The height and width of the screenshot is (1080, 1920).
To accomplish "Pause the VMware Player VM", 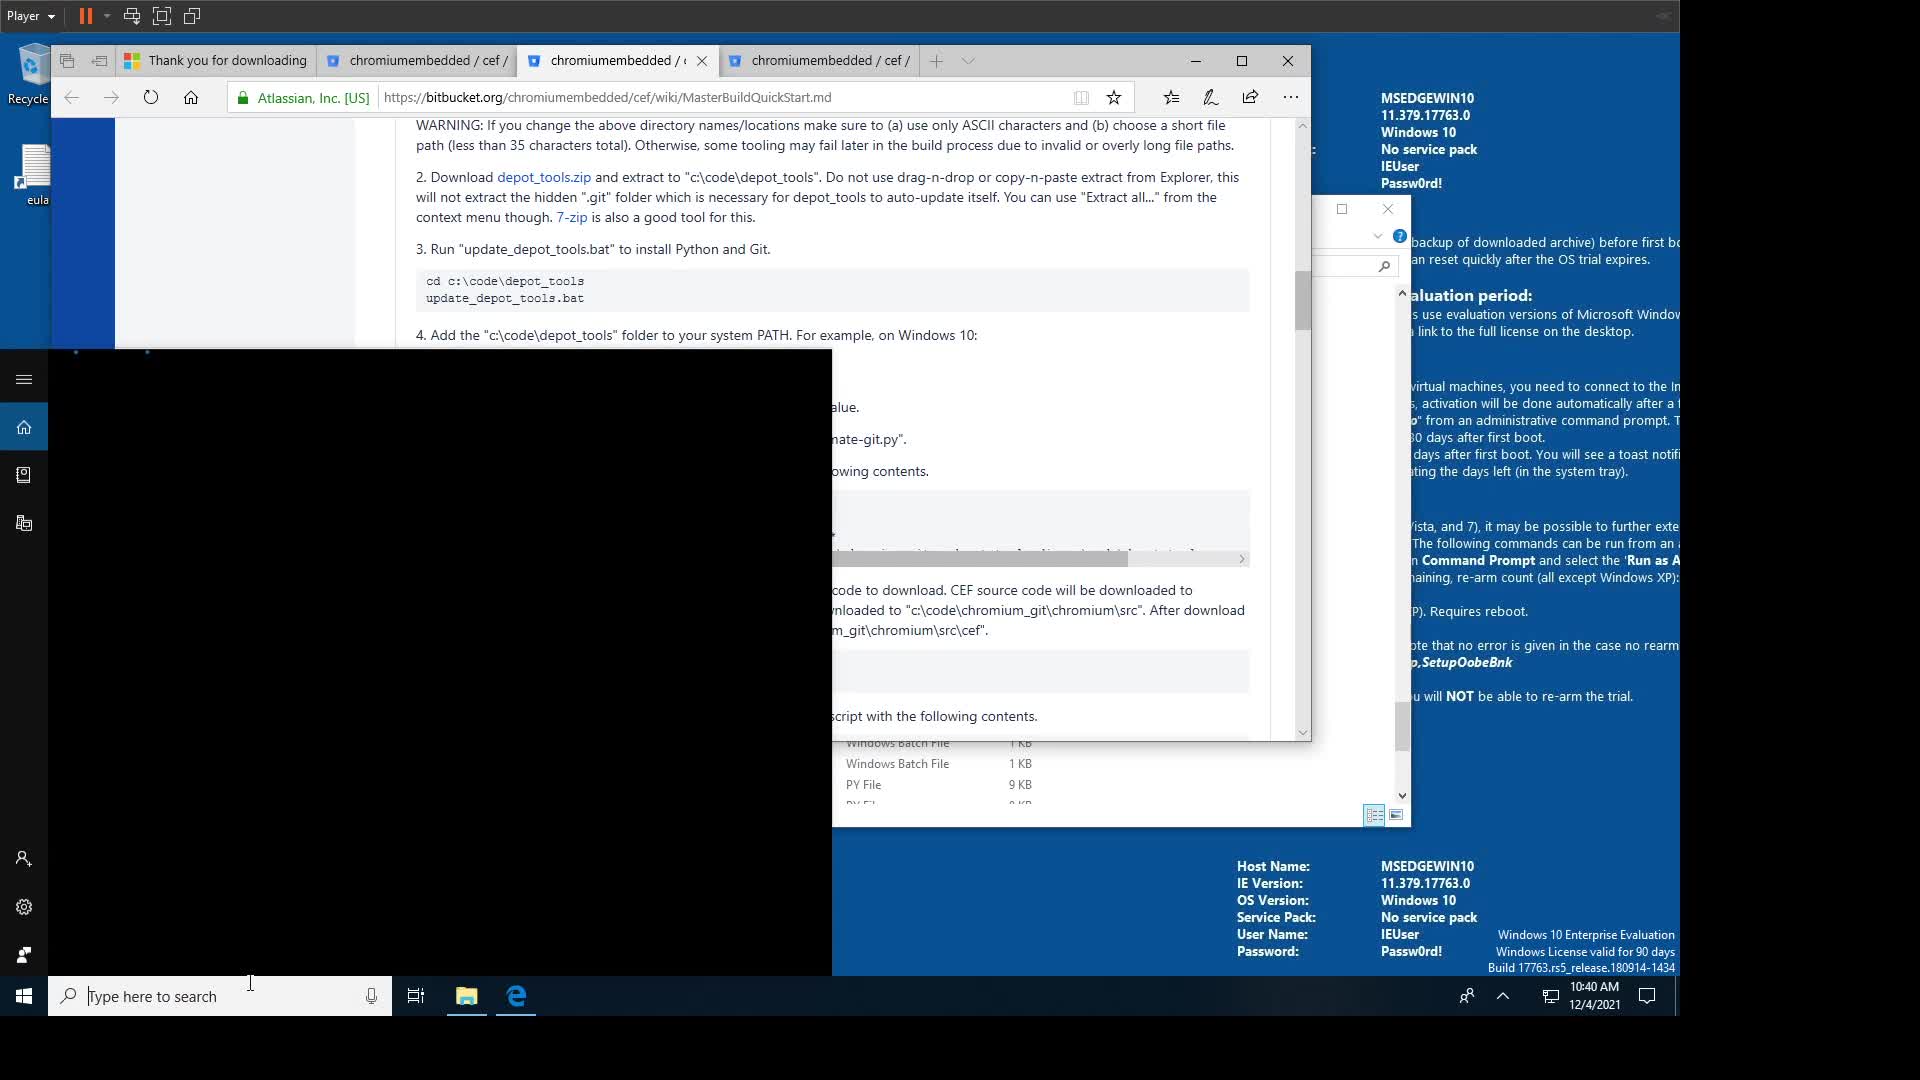I will pos(86,16).
